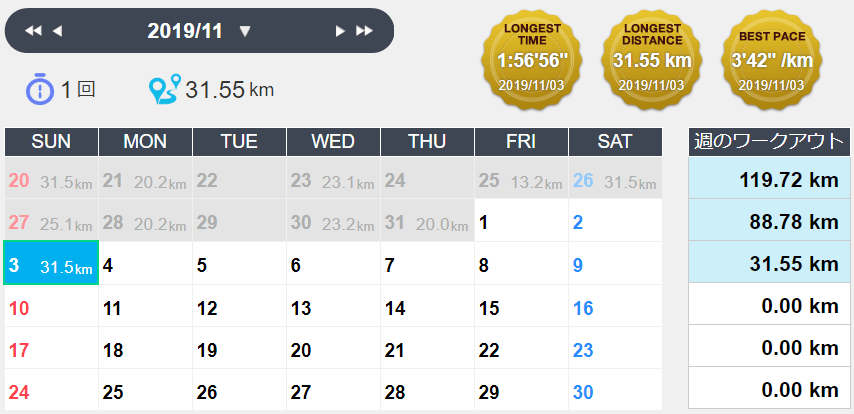Select October 27 with 25.1km run
854x414 pixels.
[x=51, y=222]
